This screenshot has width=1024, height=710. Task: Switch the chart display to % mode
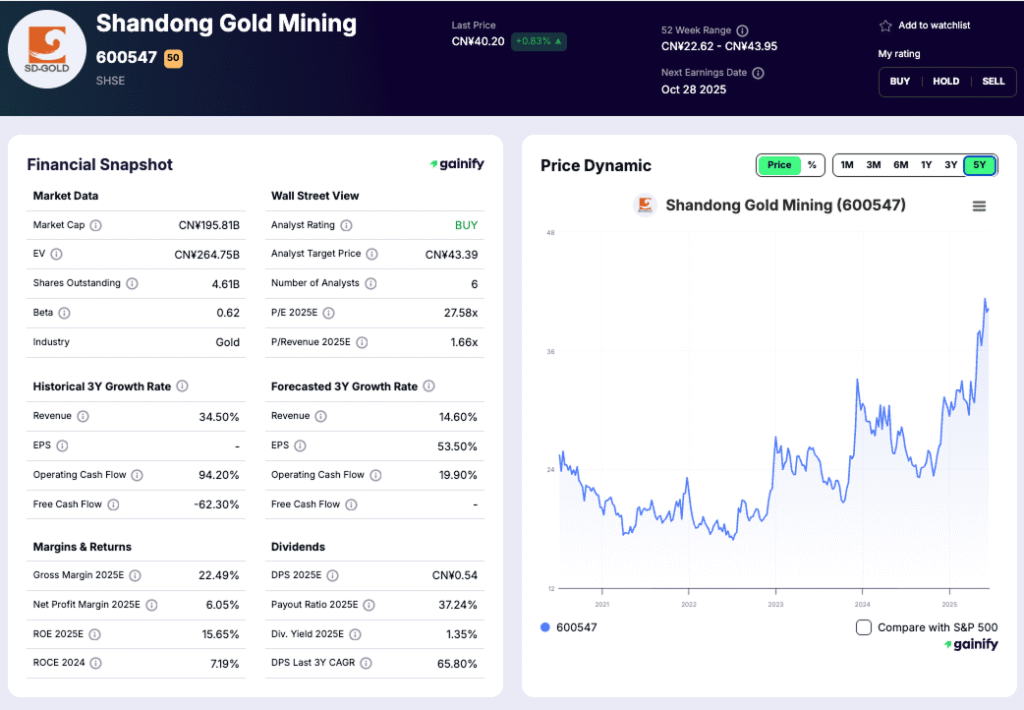tap(812, 165)
